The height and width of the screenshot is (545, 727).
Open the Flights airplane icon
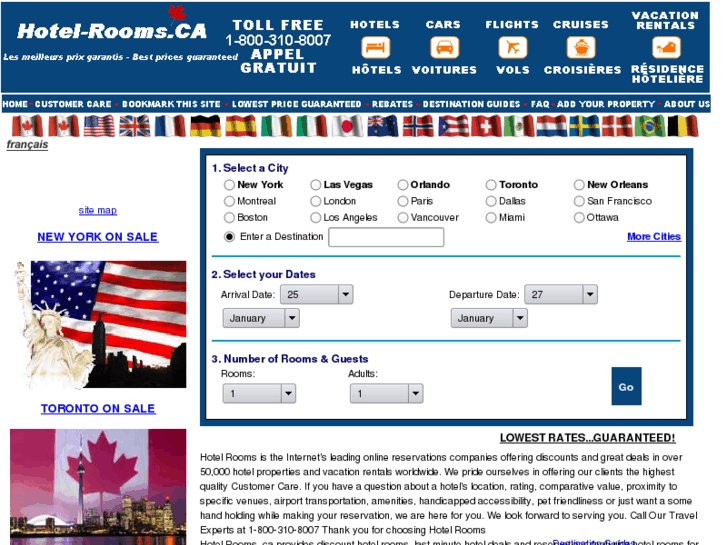[512, 47]
